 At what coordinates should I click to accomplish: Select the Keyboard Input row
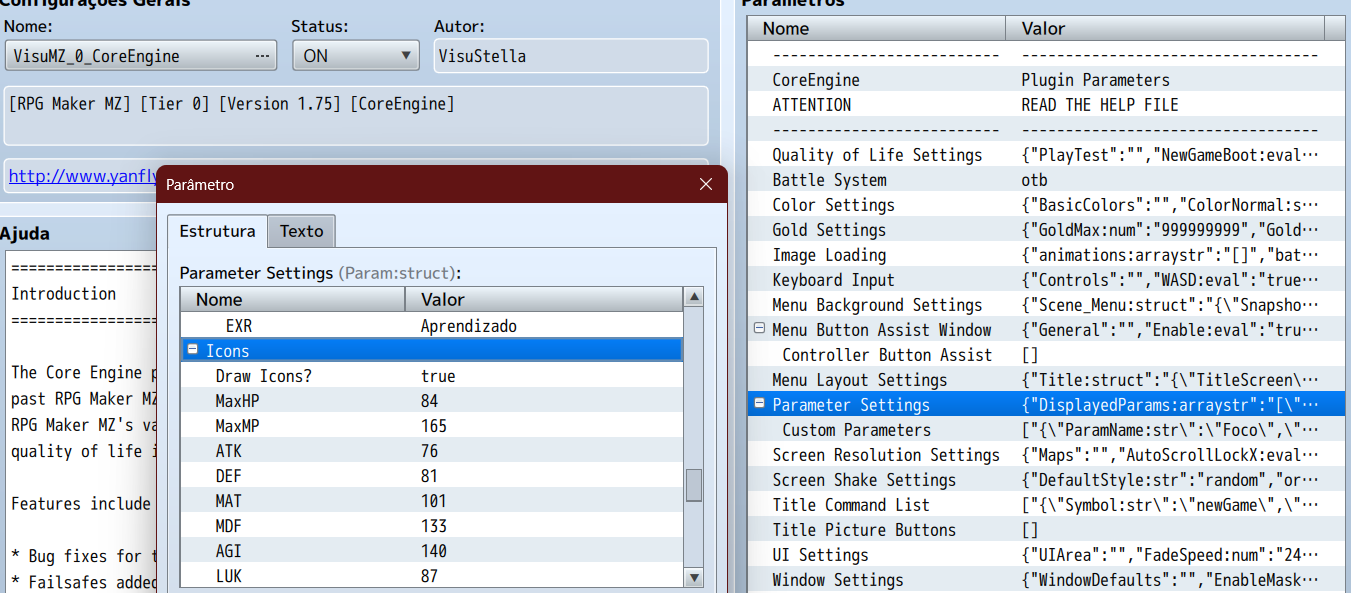pos(1046,280)
